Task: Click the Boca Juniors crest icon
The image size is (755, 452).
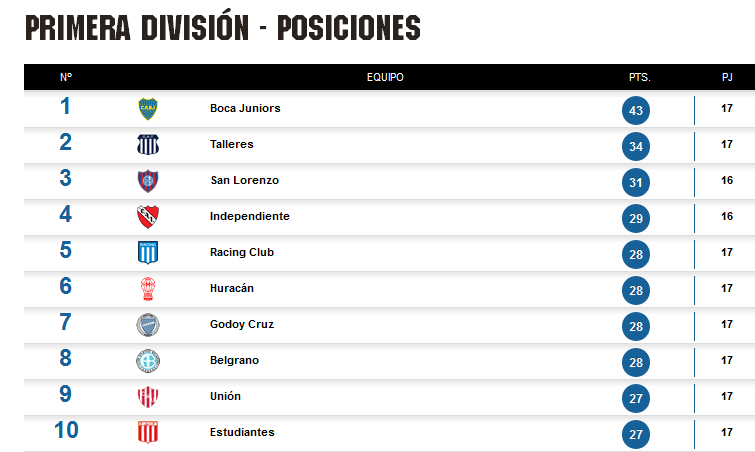Action: 148,109
